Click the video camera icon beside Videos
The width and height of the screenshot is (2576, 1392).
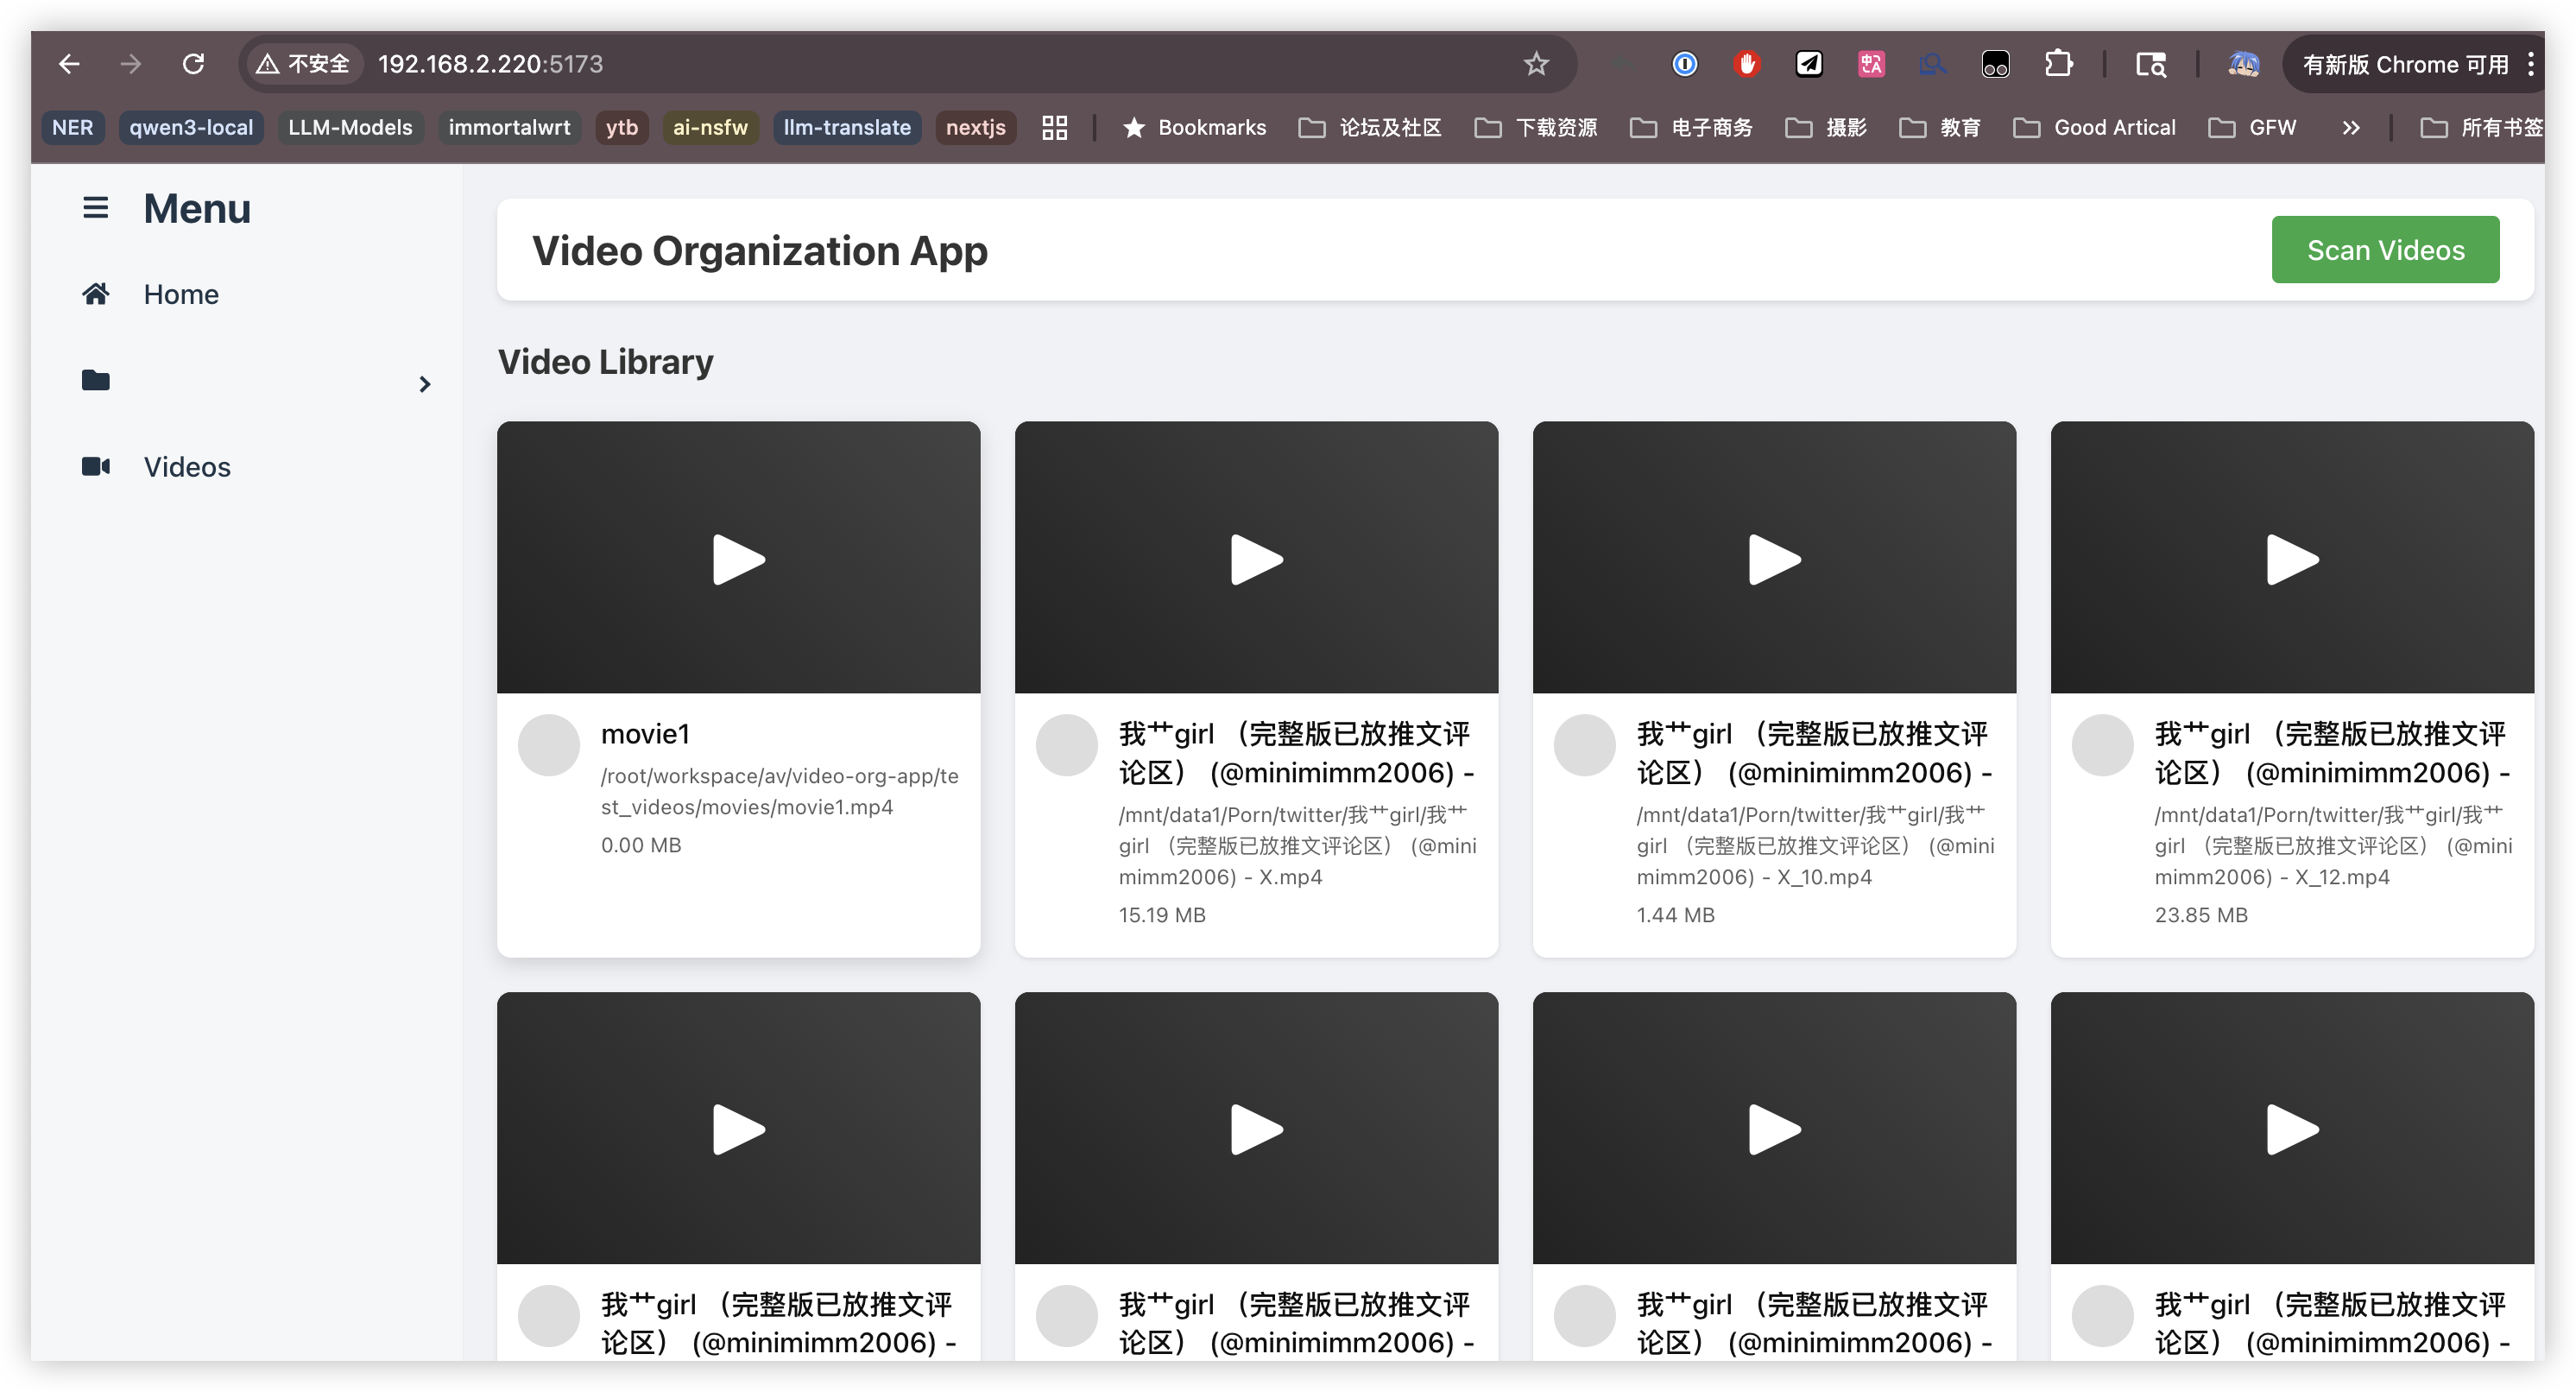tap(95, 466)
